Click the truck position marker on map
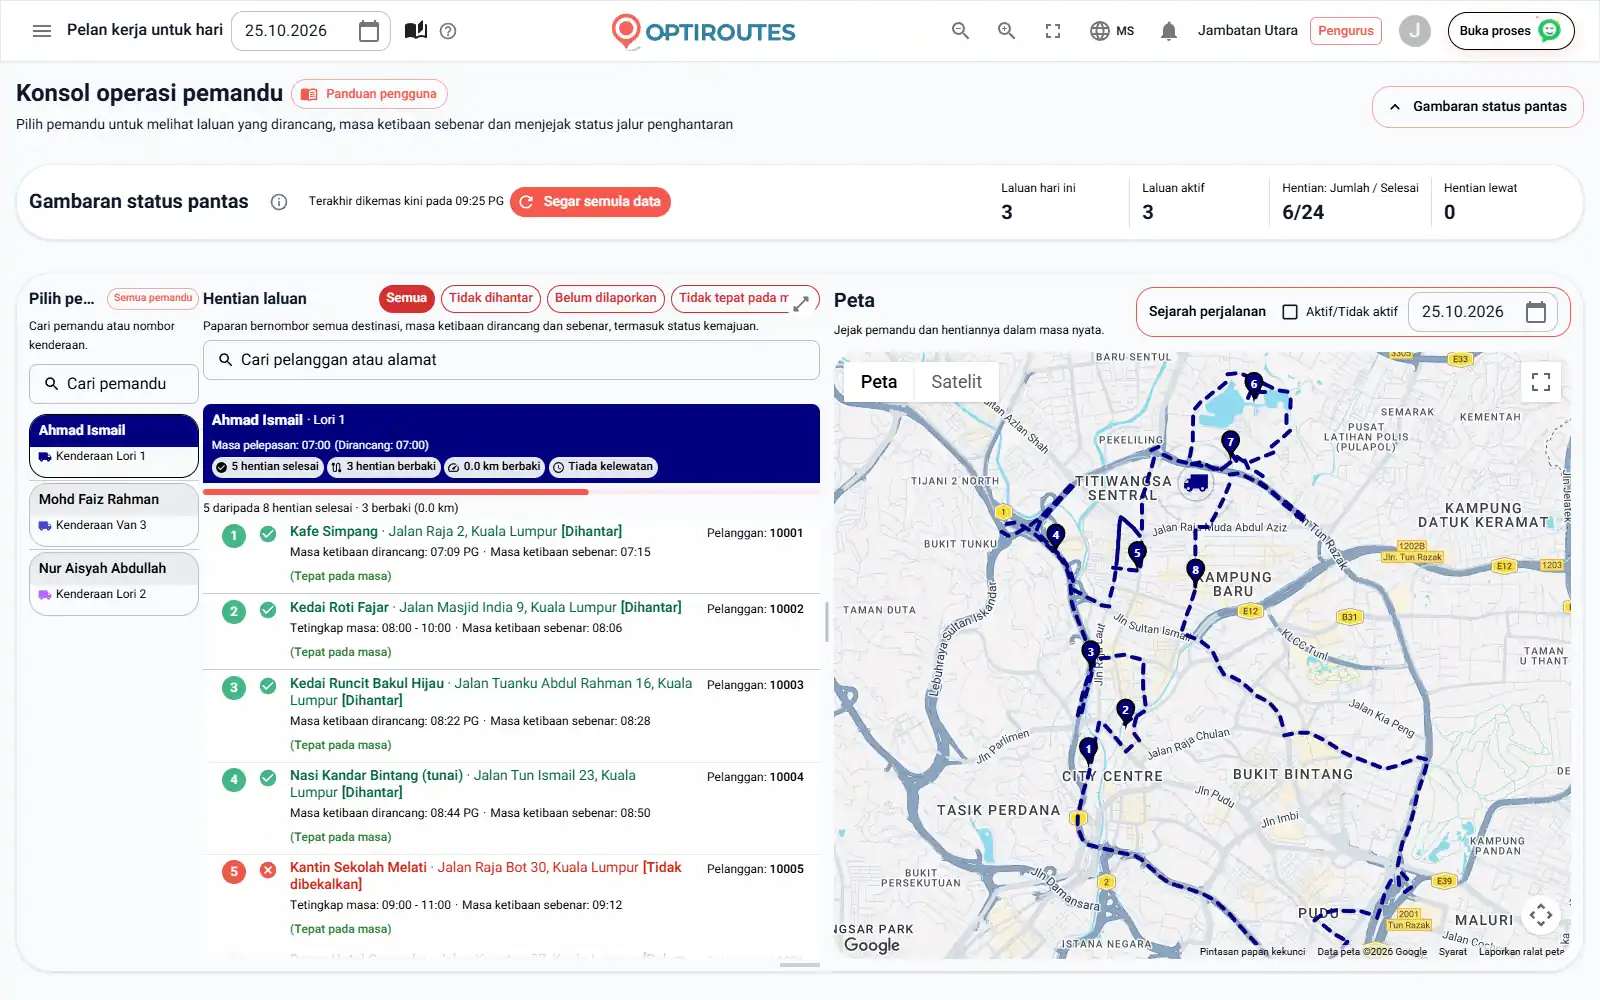Image resolution: width=1600 pixels, height=1000 pixels. click(x=1196, y=484)
